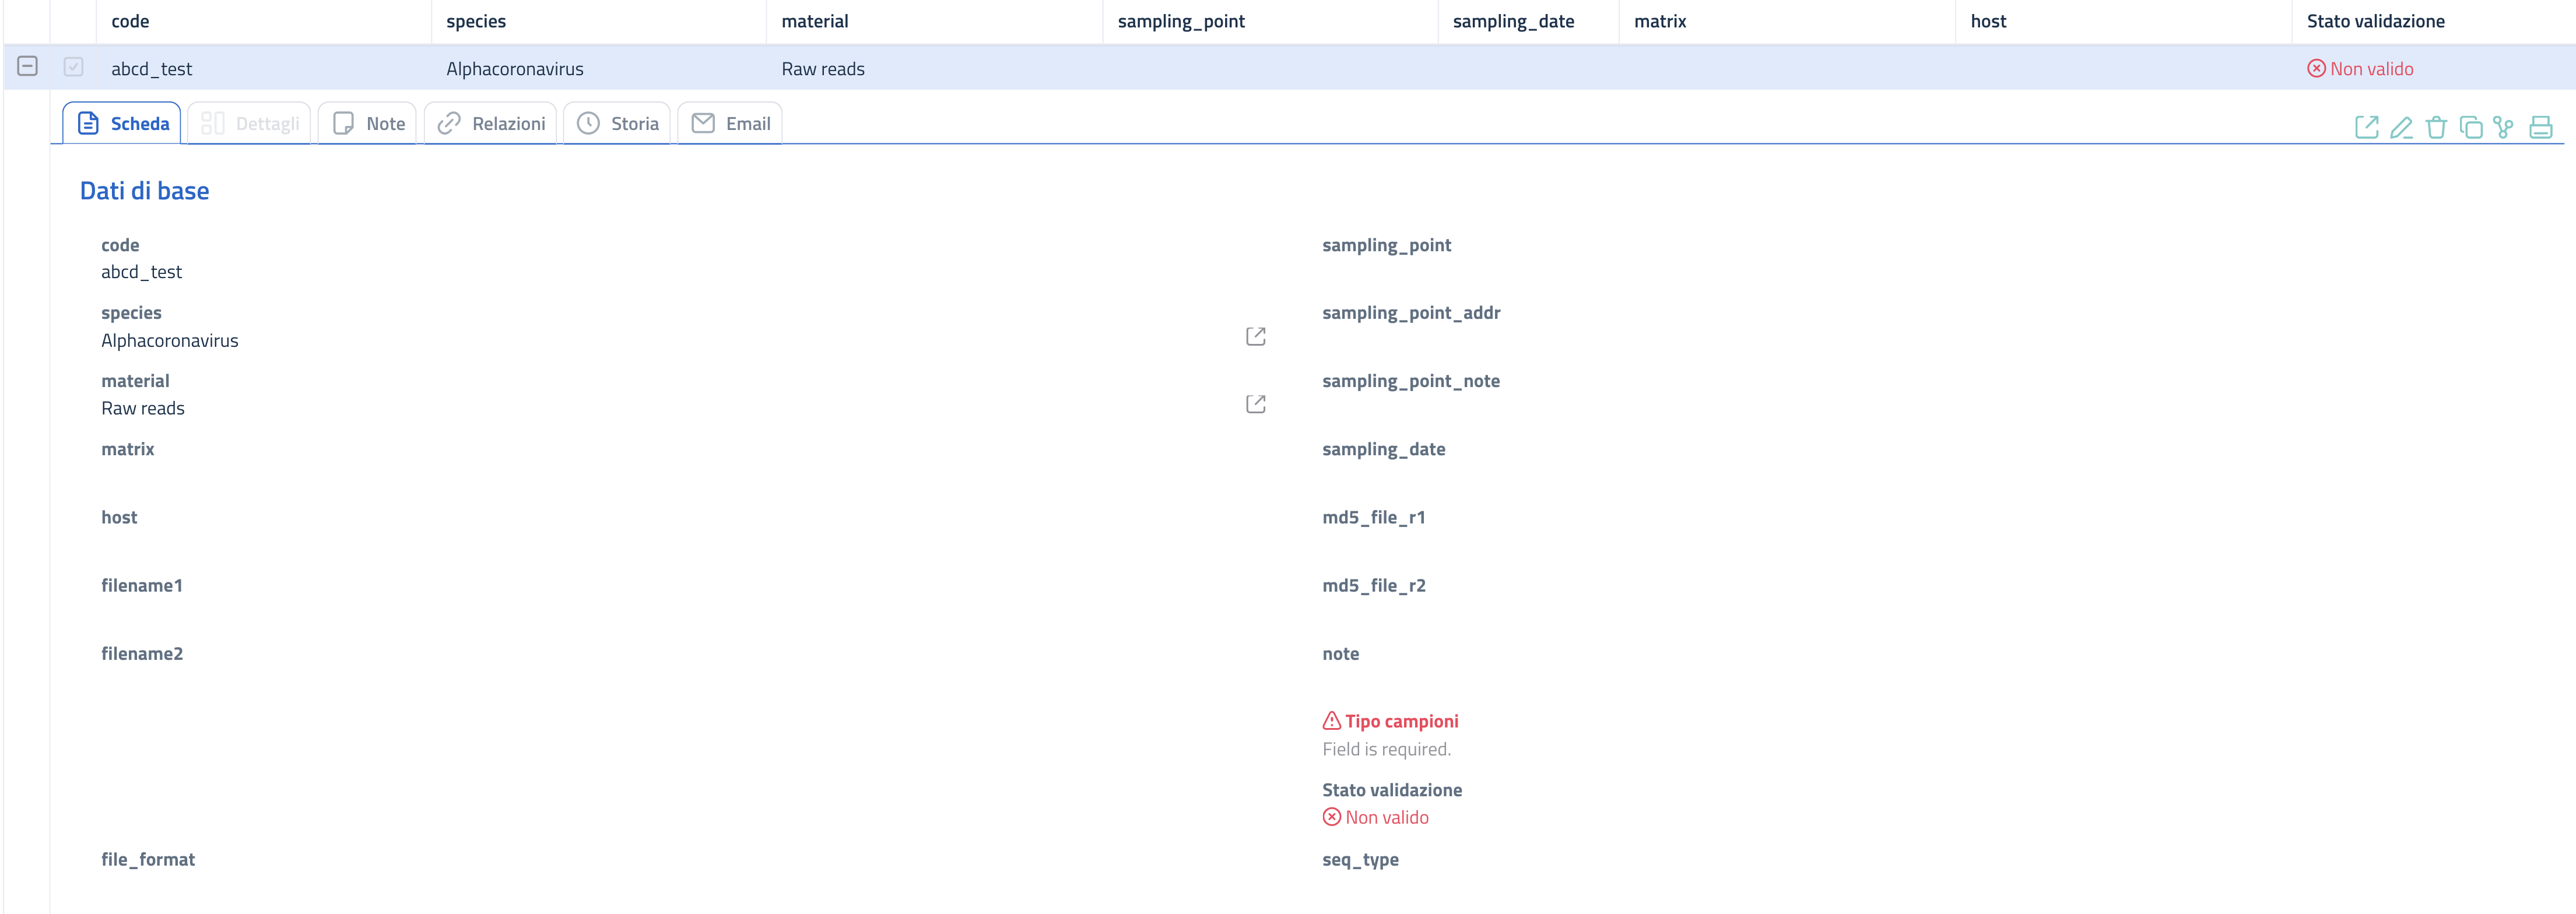Viewport: 2576px width, 914px height.
Task: Toggle checkbox for abcd_test row
Action: pyautogui.click(x=74, y=67)
